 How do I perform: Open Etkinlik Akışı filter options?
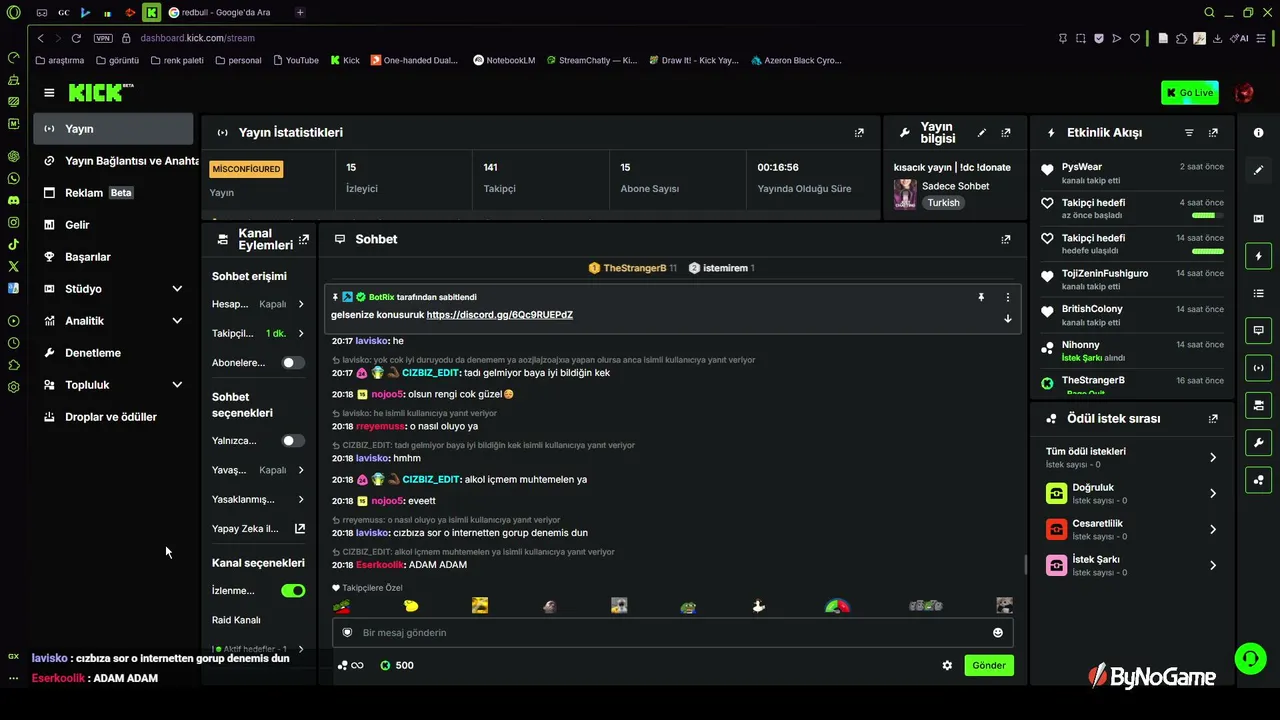(x=1189, y=133)
